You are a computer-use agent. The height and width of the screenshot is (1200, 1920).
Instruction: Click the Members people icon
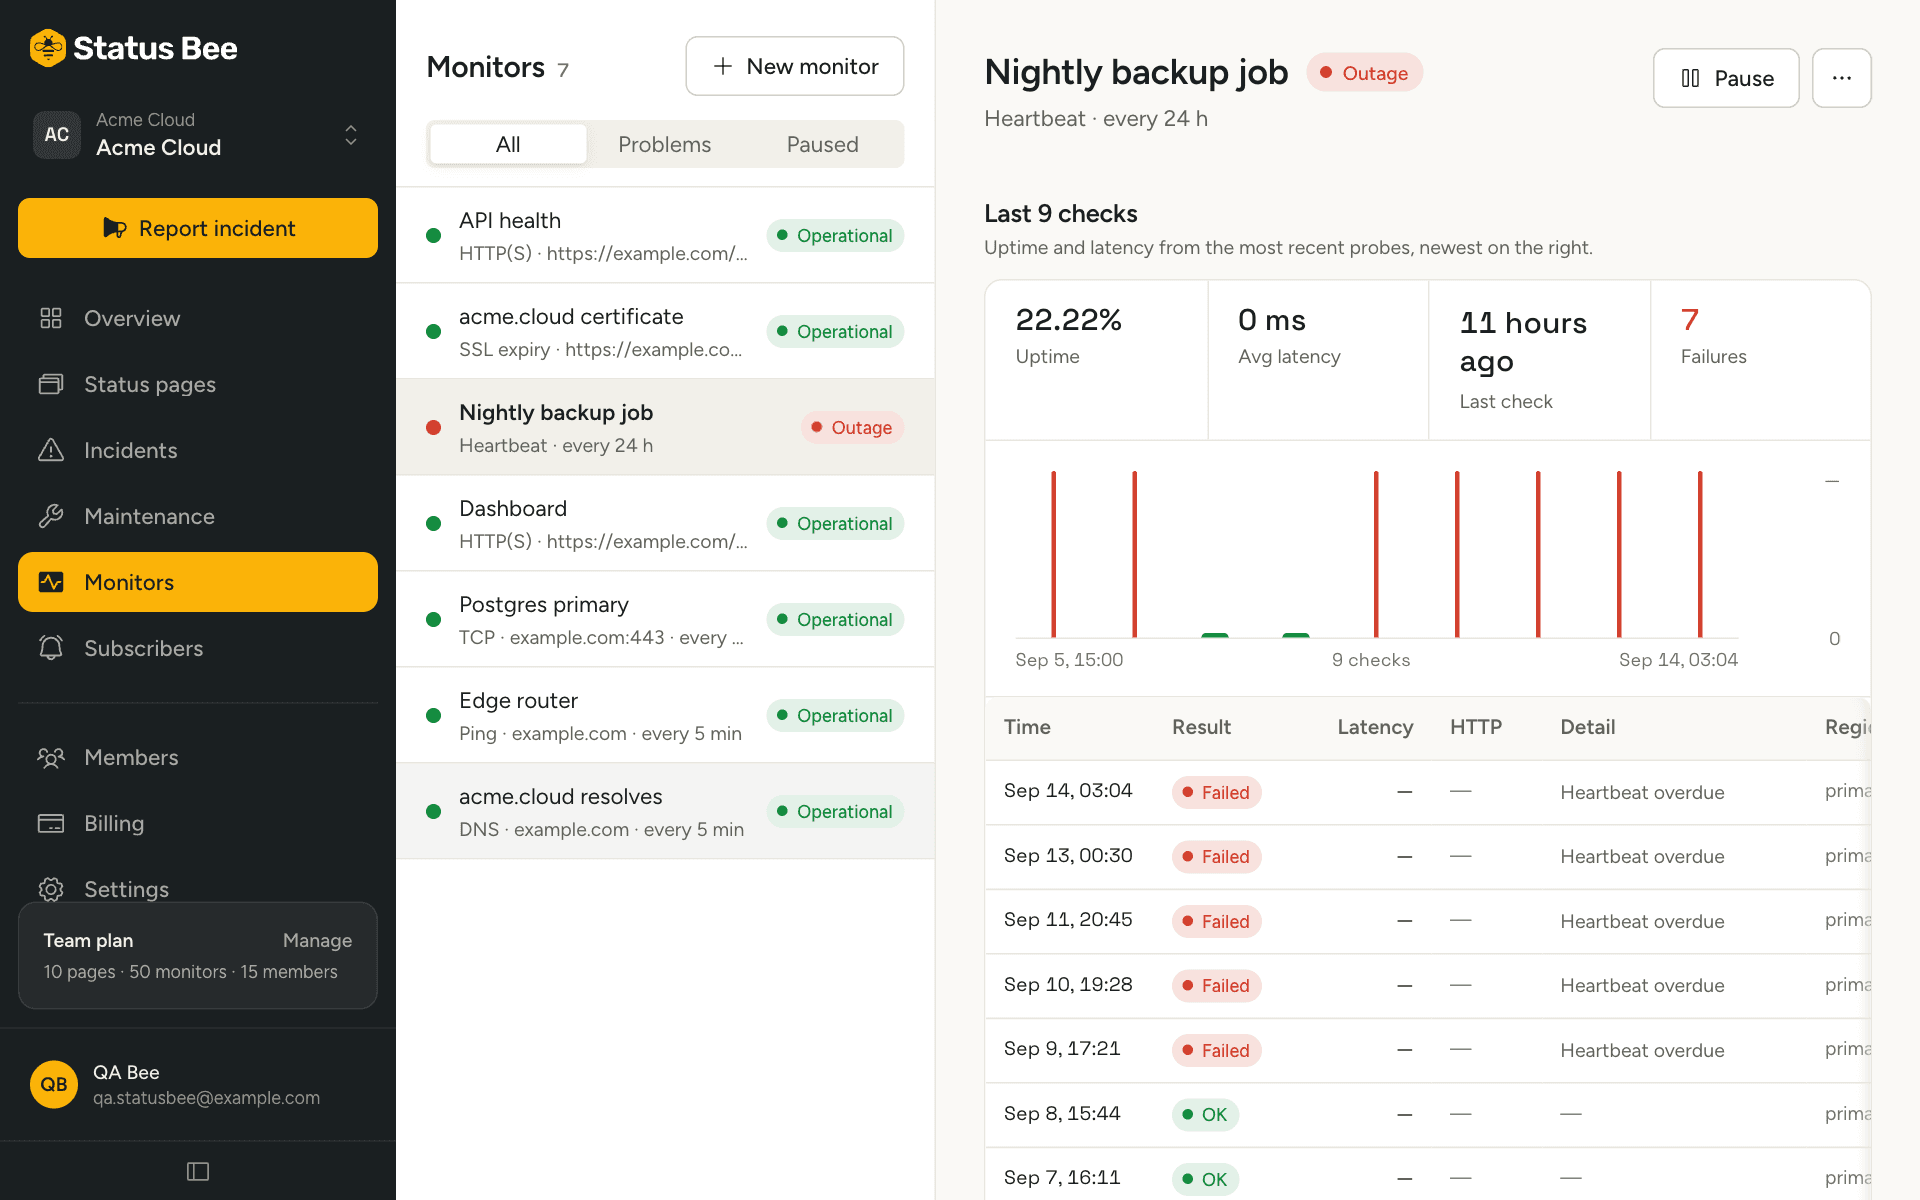click(x=51, y=757)
